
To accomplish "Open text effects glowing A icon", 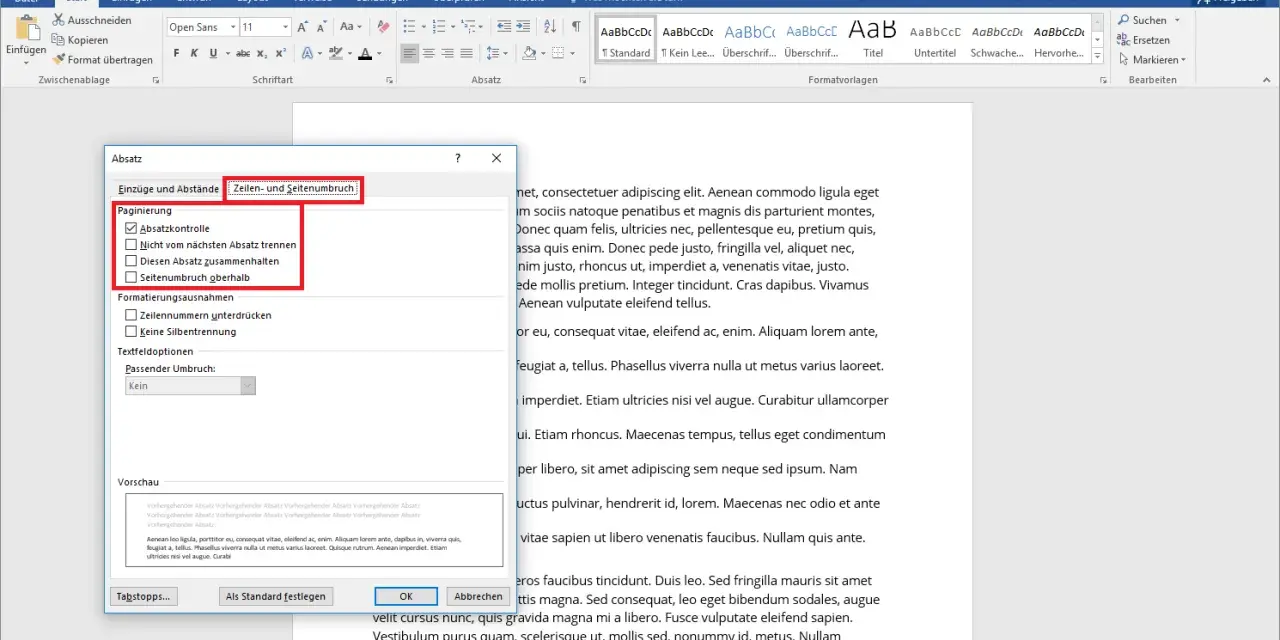I will [x=307, y=53].
